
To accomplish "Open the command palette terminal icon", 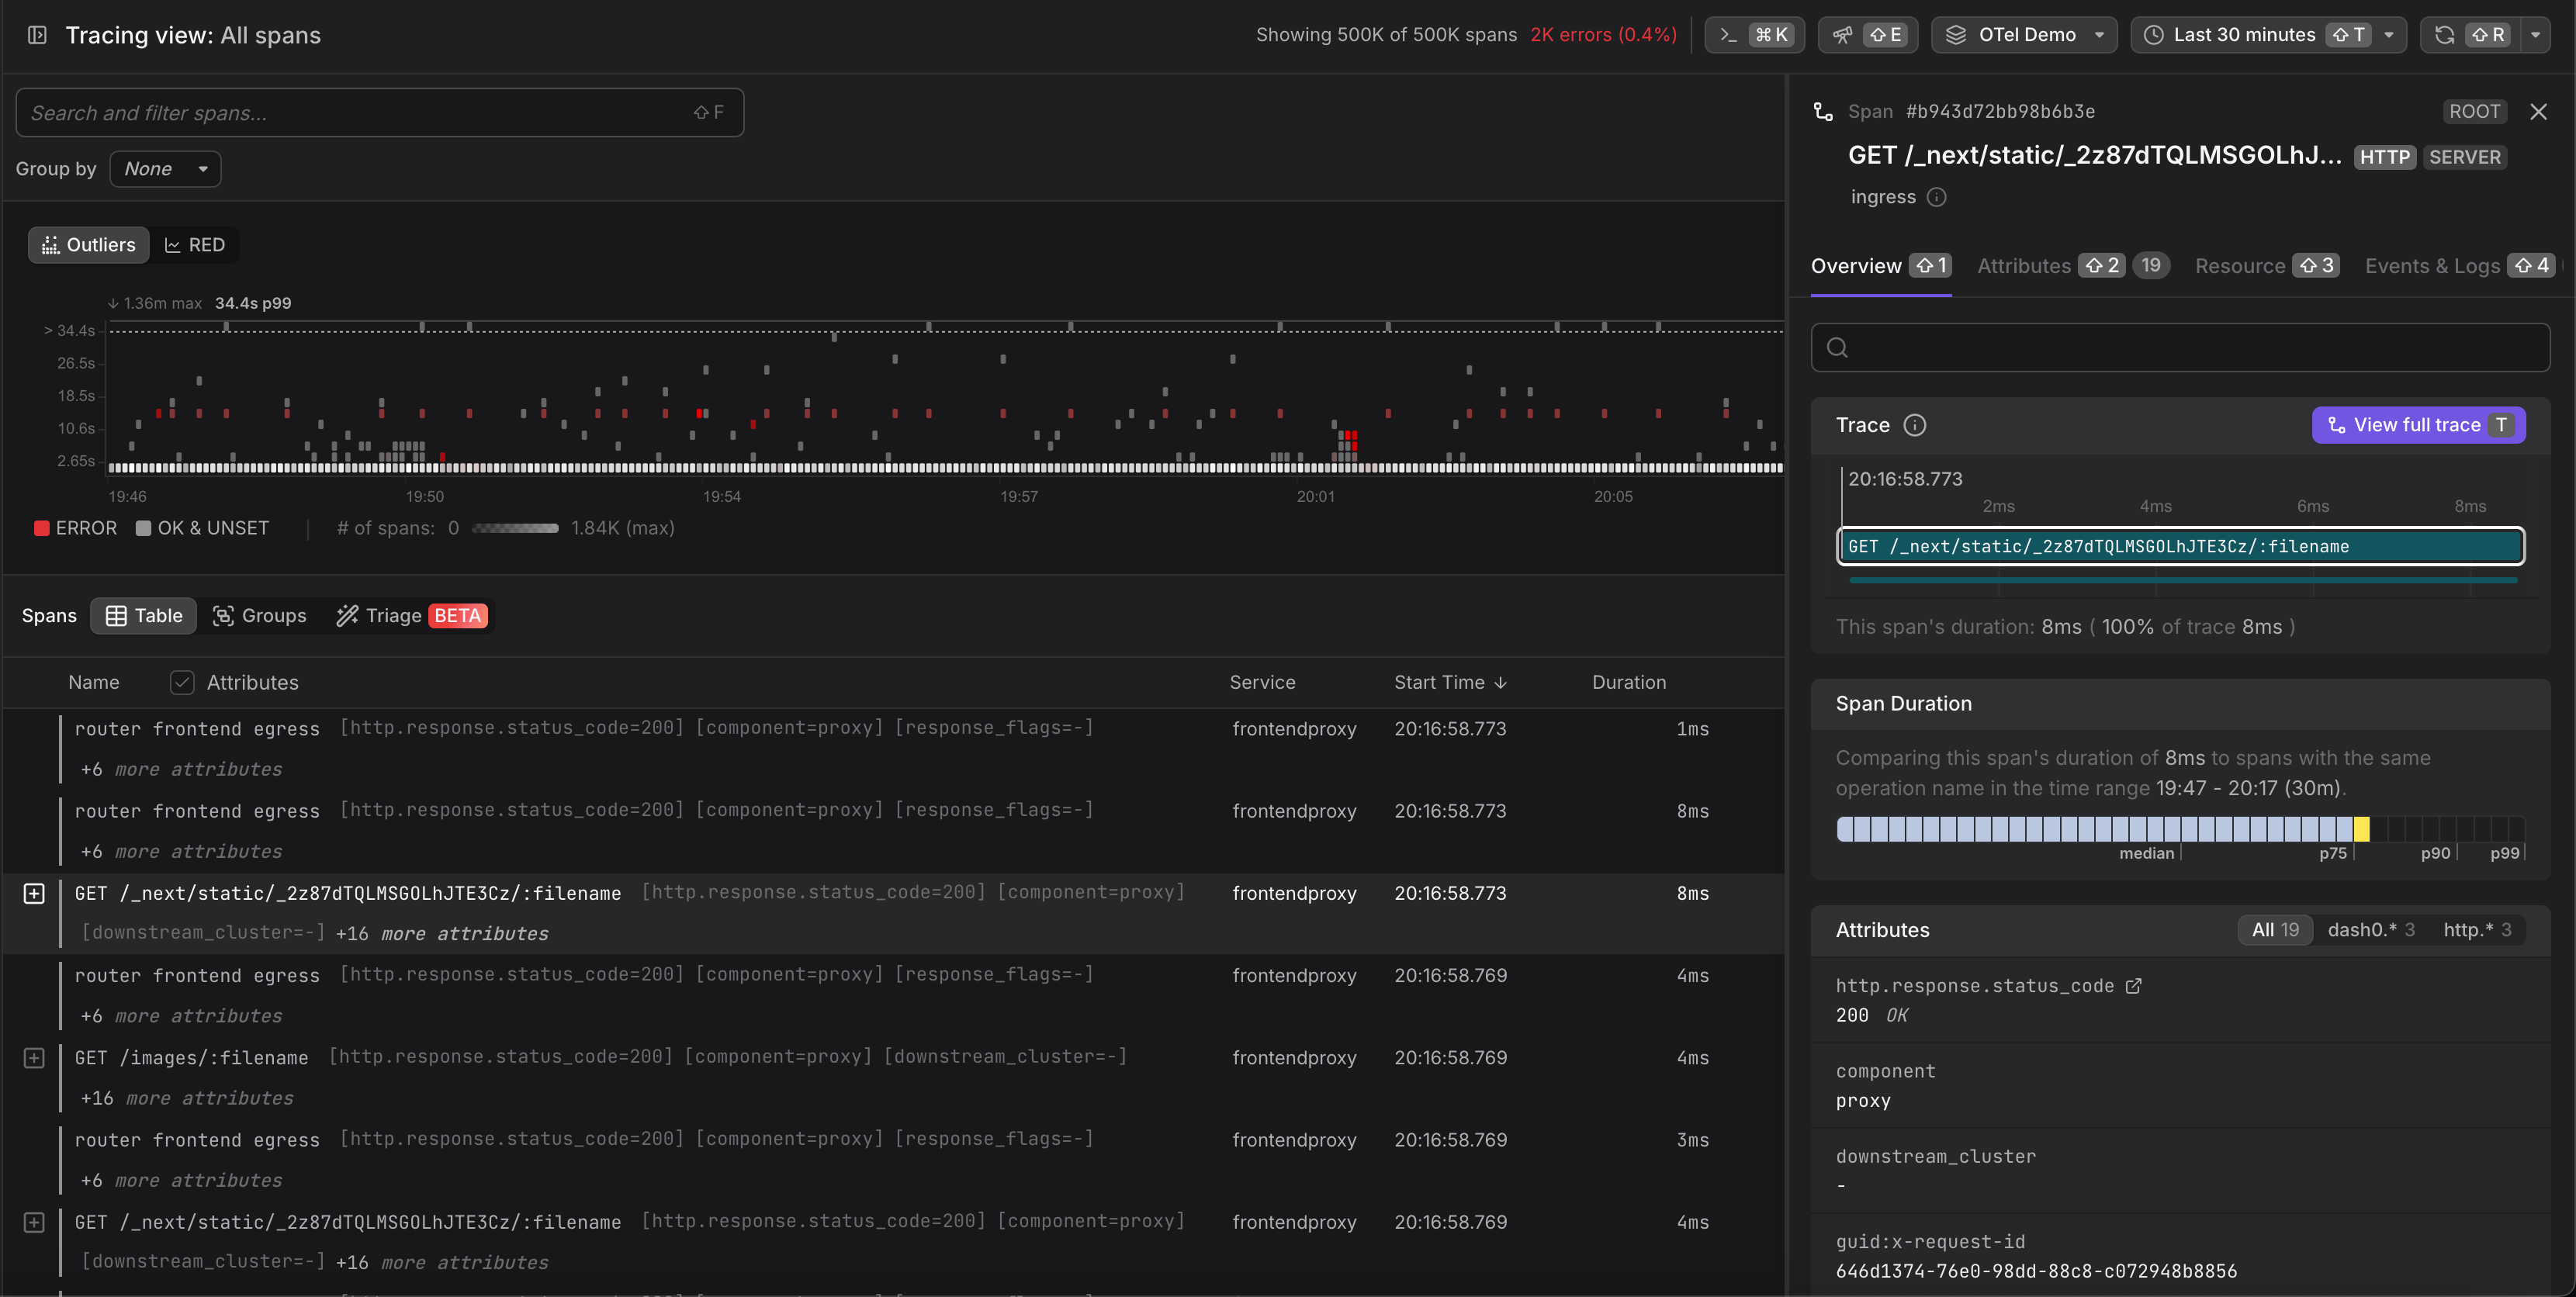I will [1728, 35].
